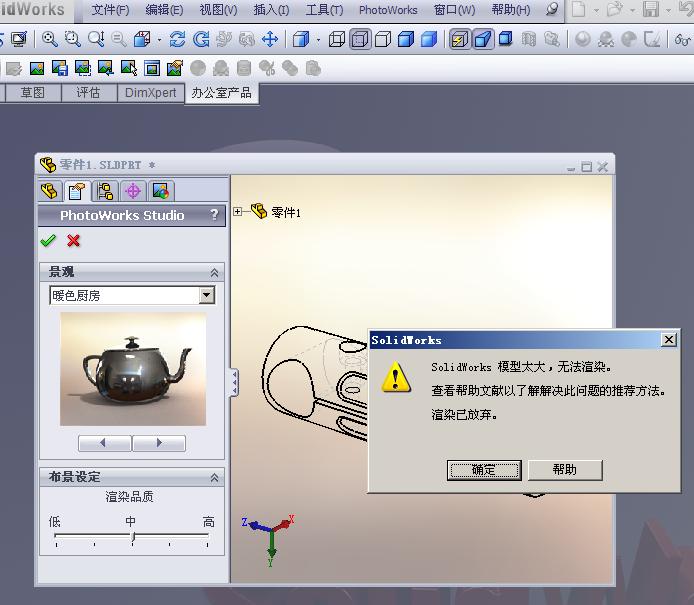Click the teapot scene preview thumbnail
Viewport: 694px width, 605px height.
[x=133, y=369]
